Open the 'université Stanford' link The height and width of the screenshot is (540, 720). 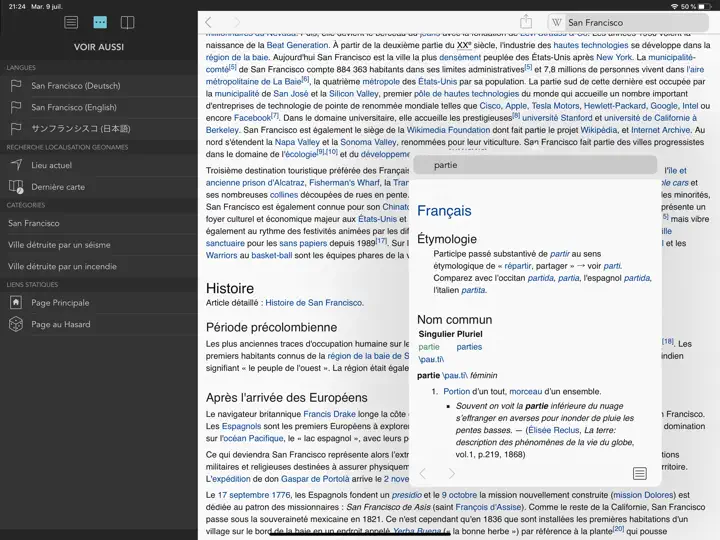(557, 118)
